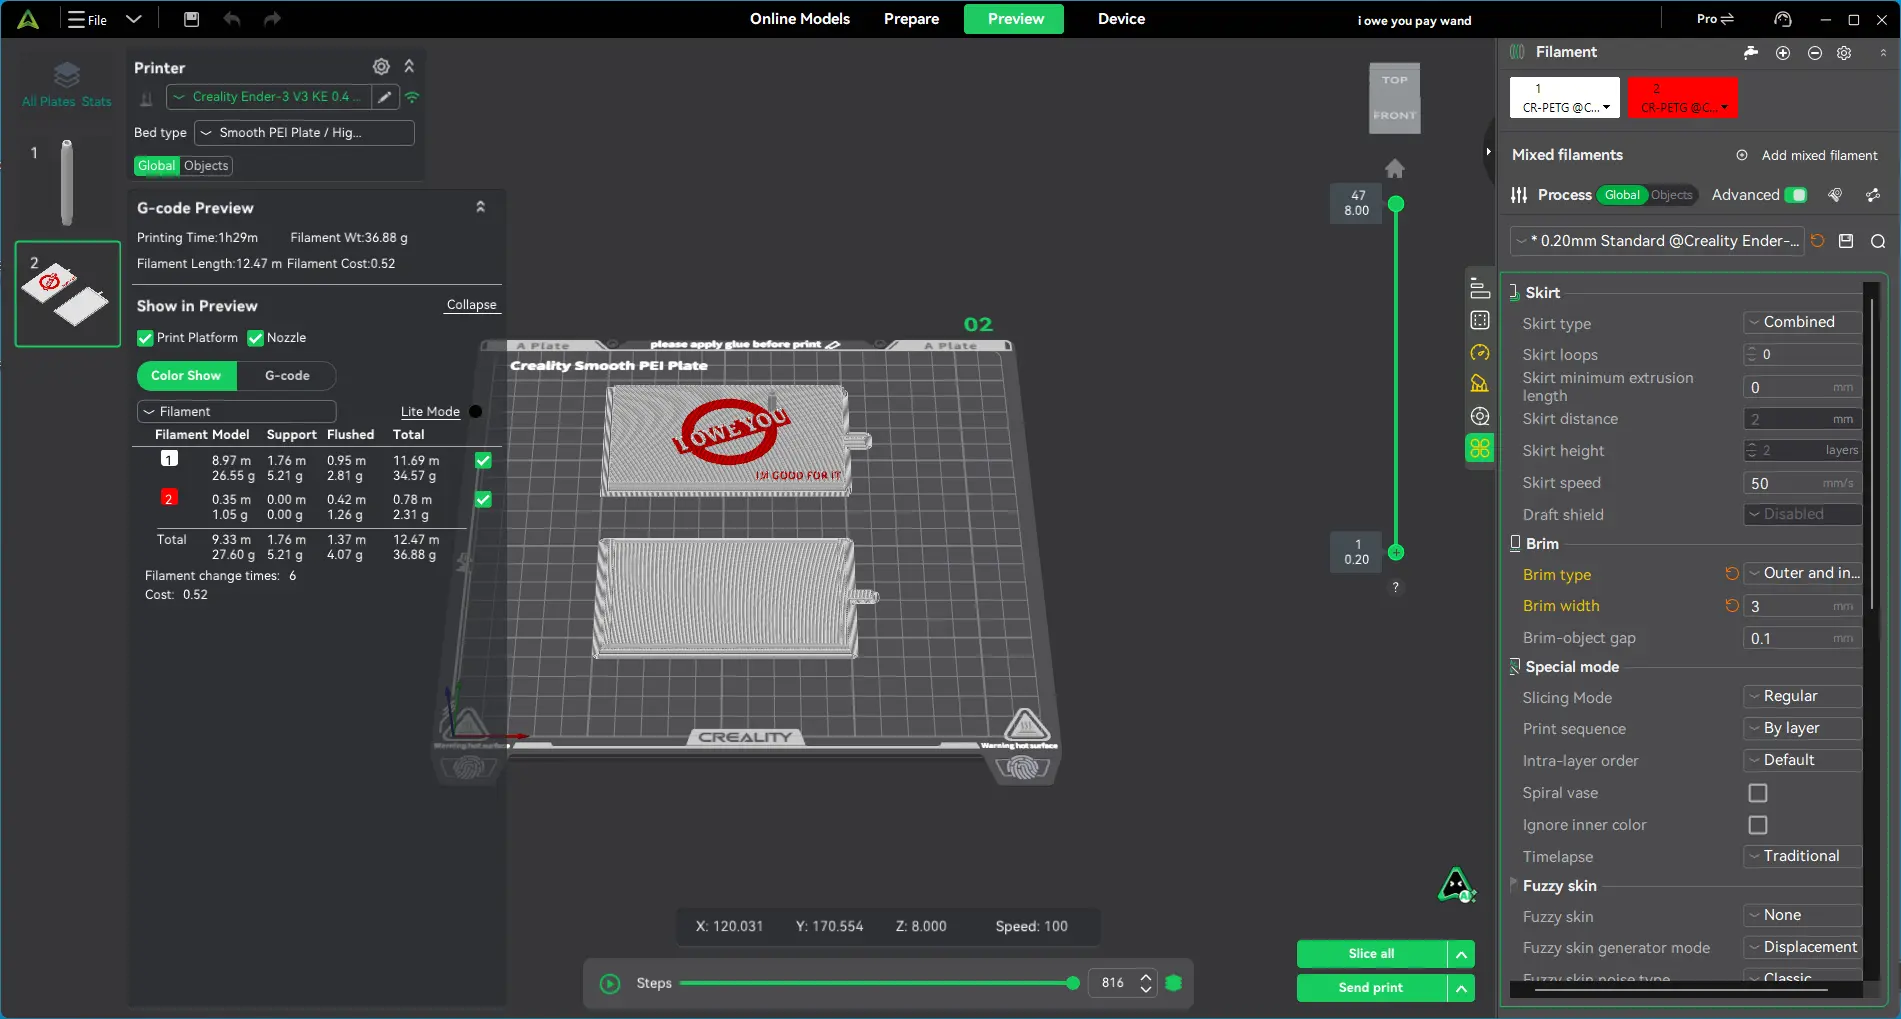Click the sync filament icon in Filament header
The width and height of the screenshot is (1901, 1019).
[x=1751, y=53]
